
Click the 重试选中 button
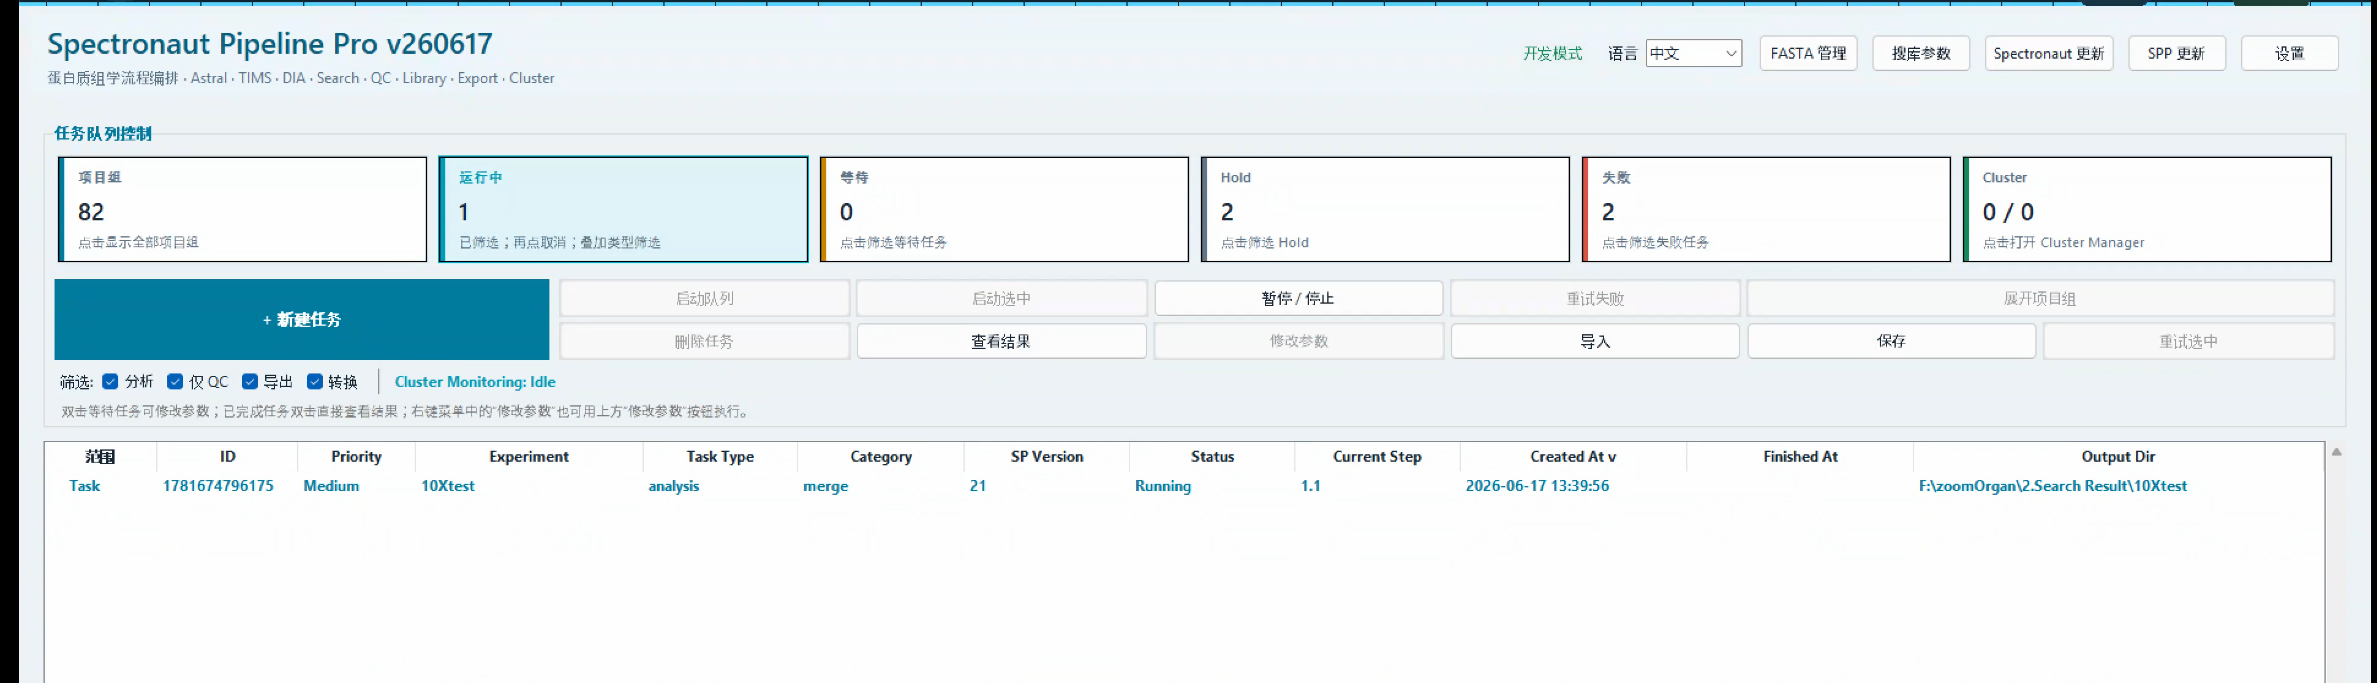point(2188,341)
